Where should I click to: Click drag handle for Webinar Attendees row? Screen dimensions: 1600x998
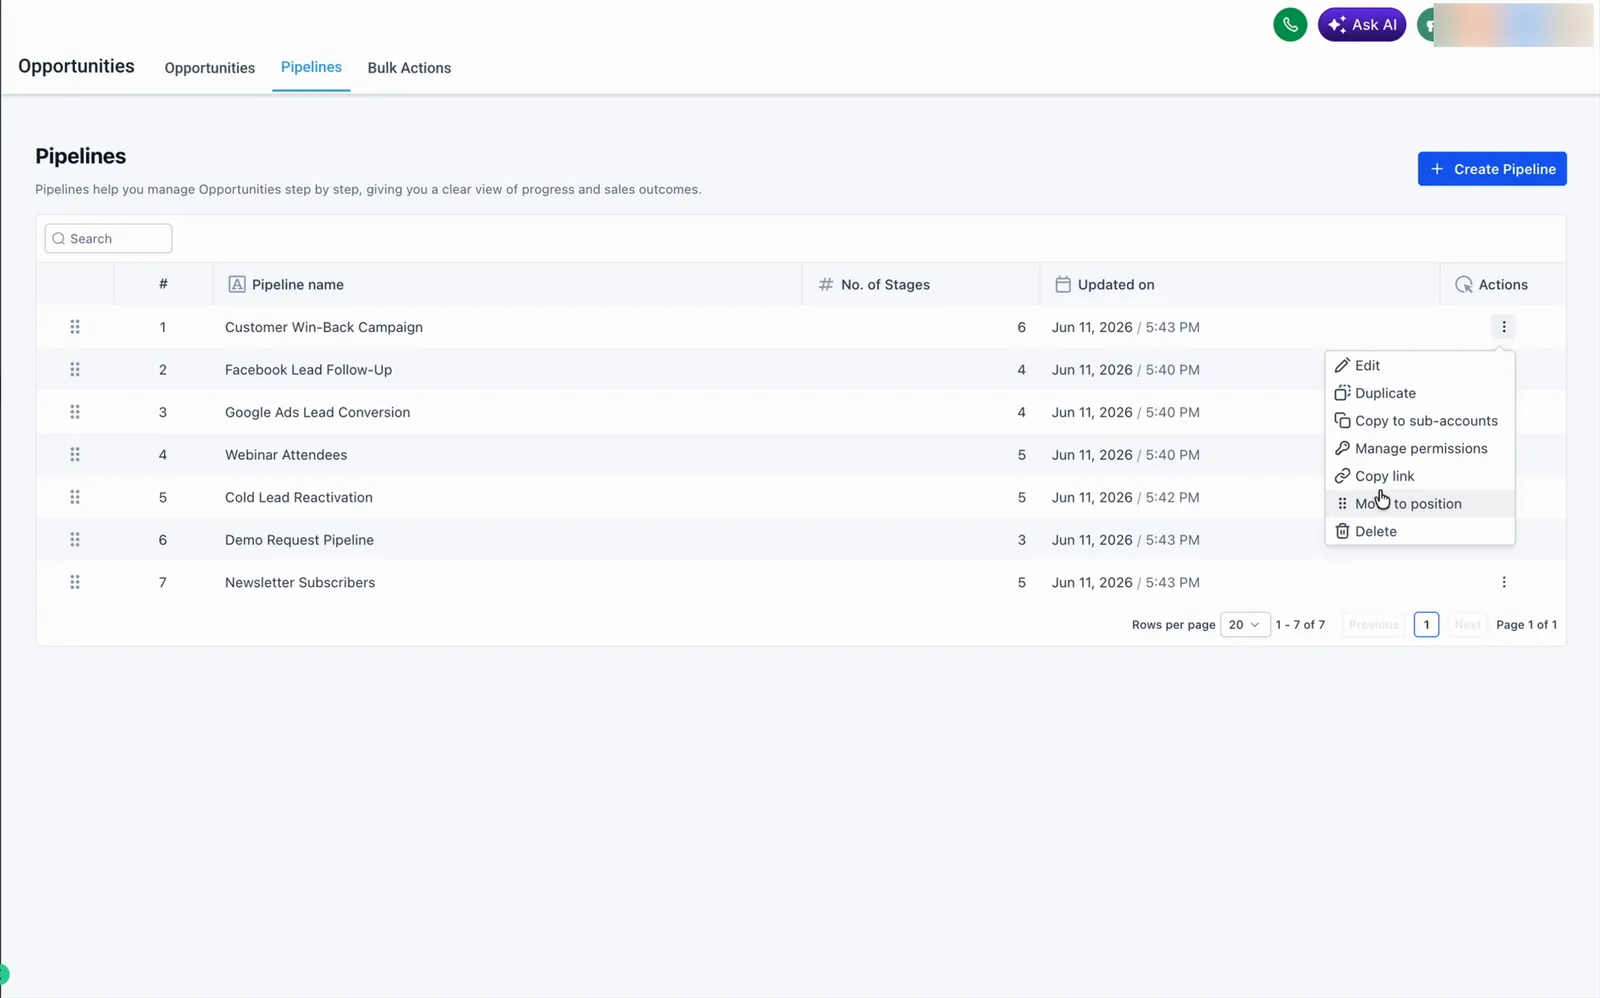tap(75, 454)
